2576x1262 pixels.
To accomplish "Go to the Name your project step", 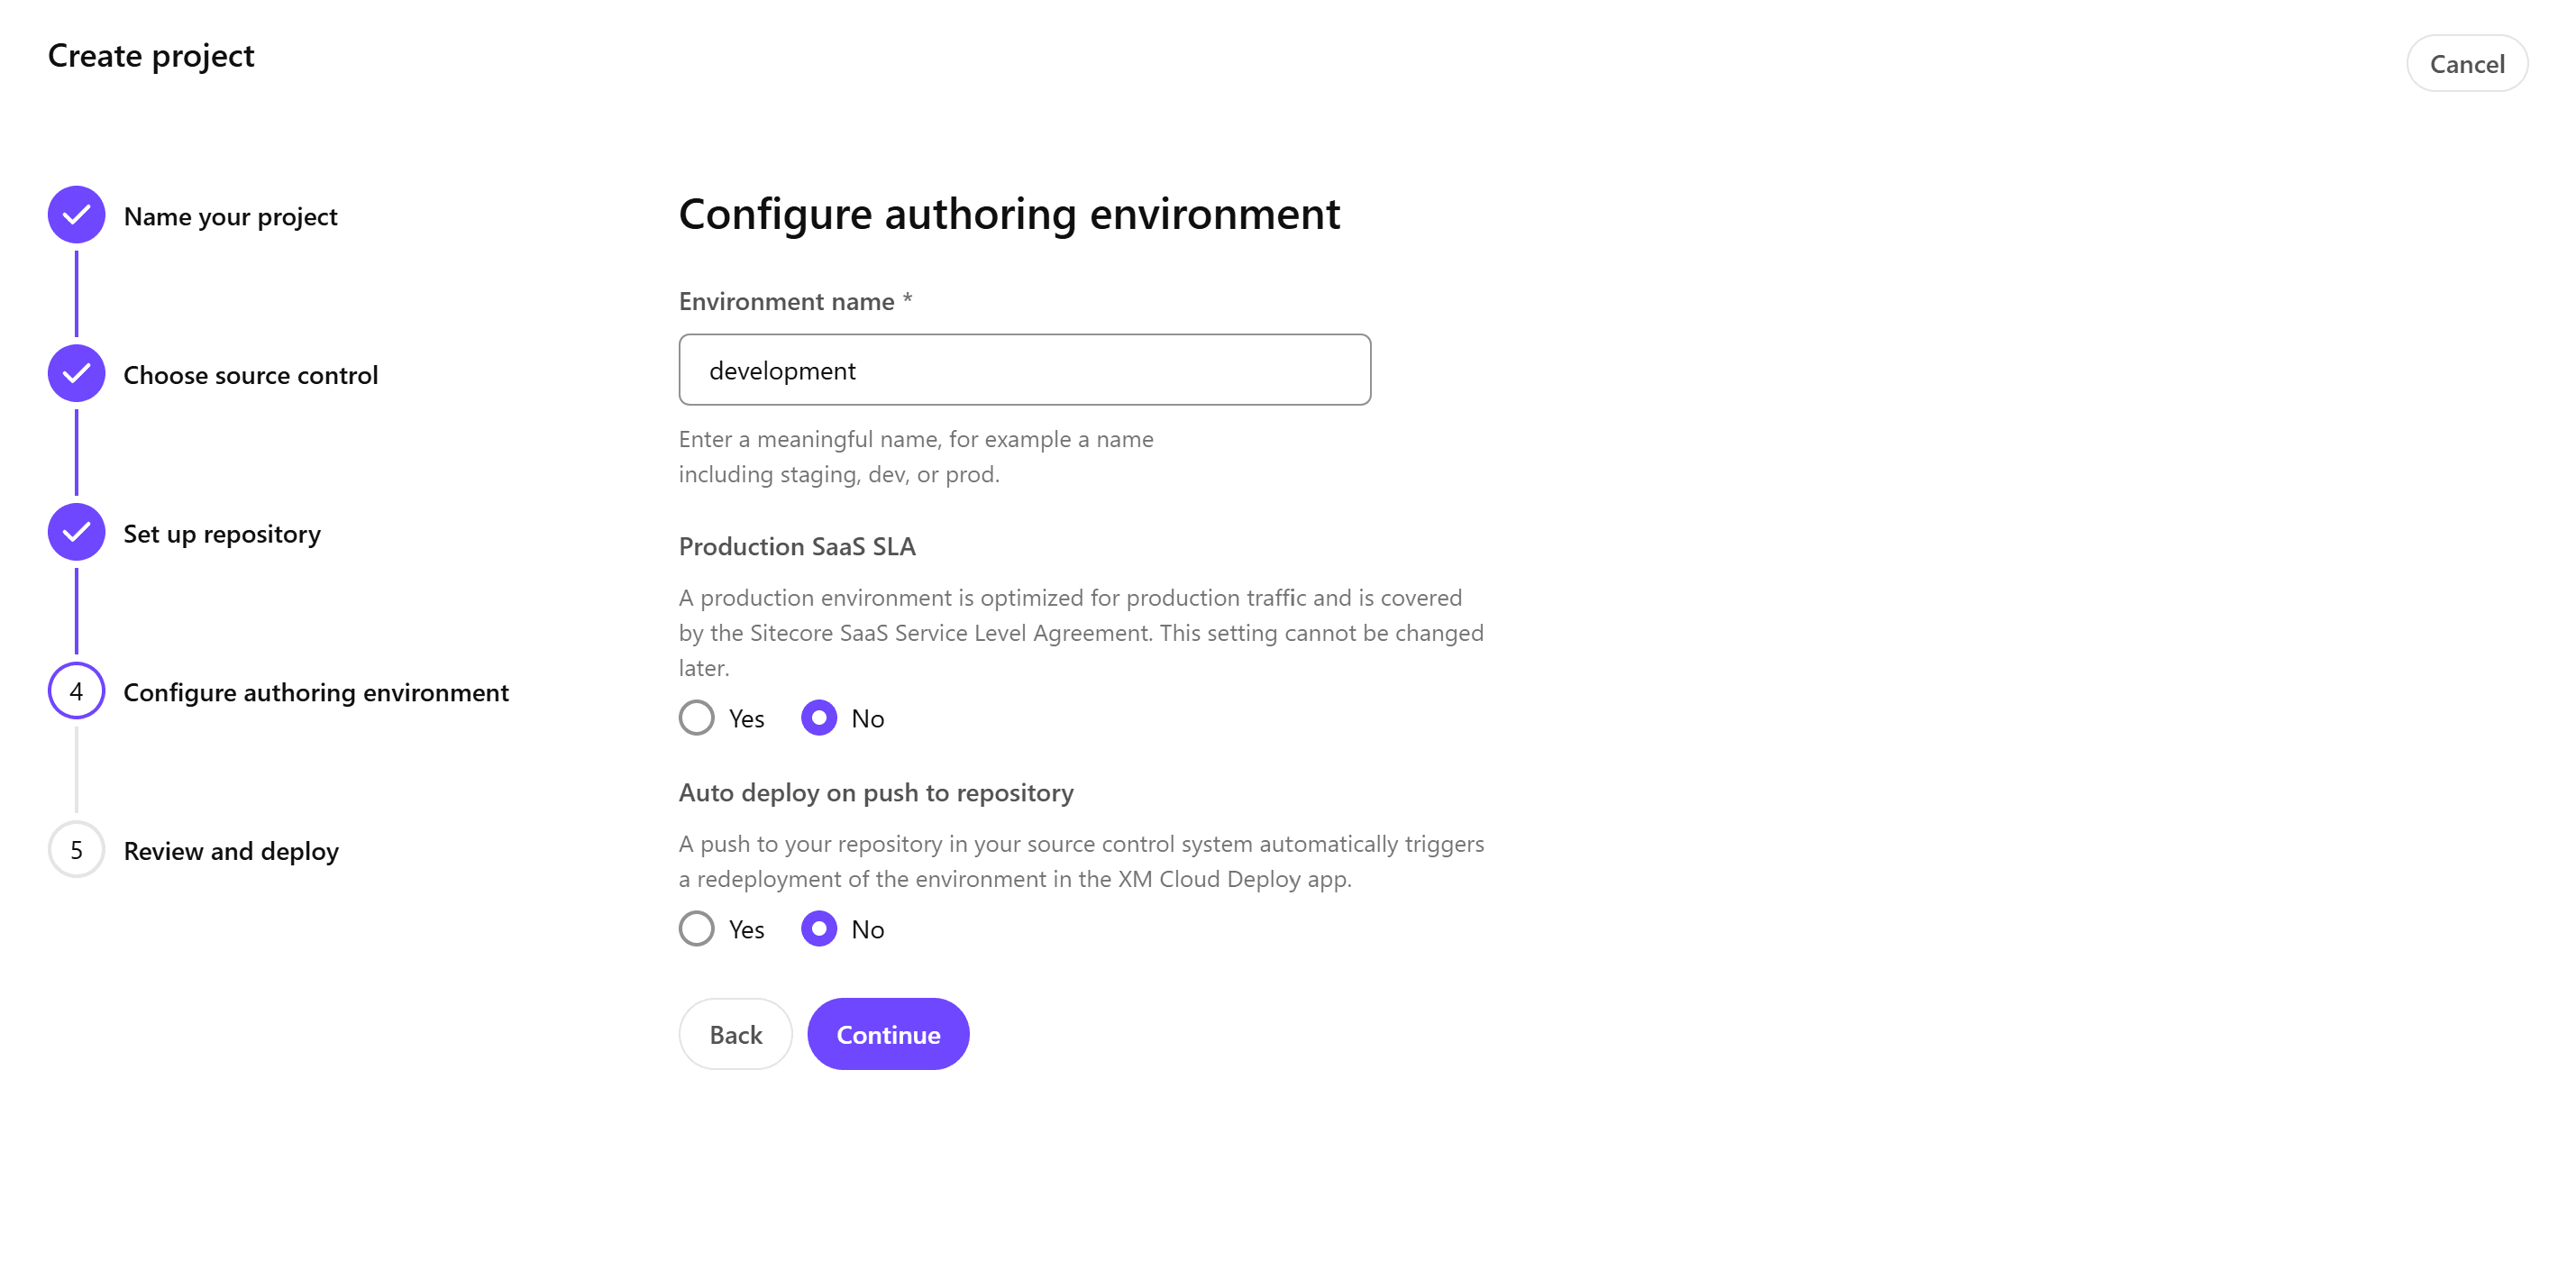I will 230,217.
